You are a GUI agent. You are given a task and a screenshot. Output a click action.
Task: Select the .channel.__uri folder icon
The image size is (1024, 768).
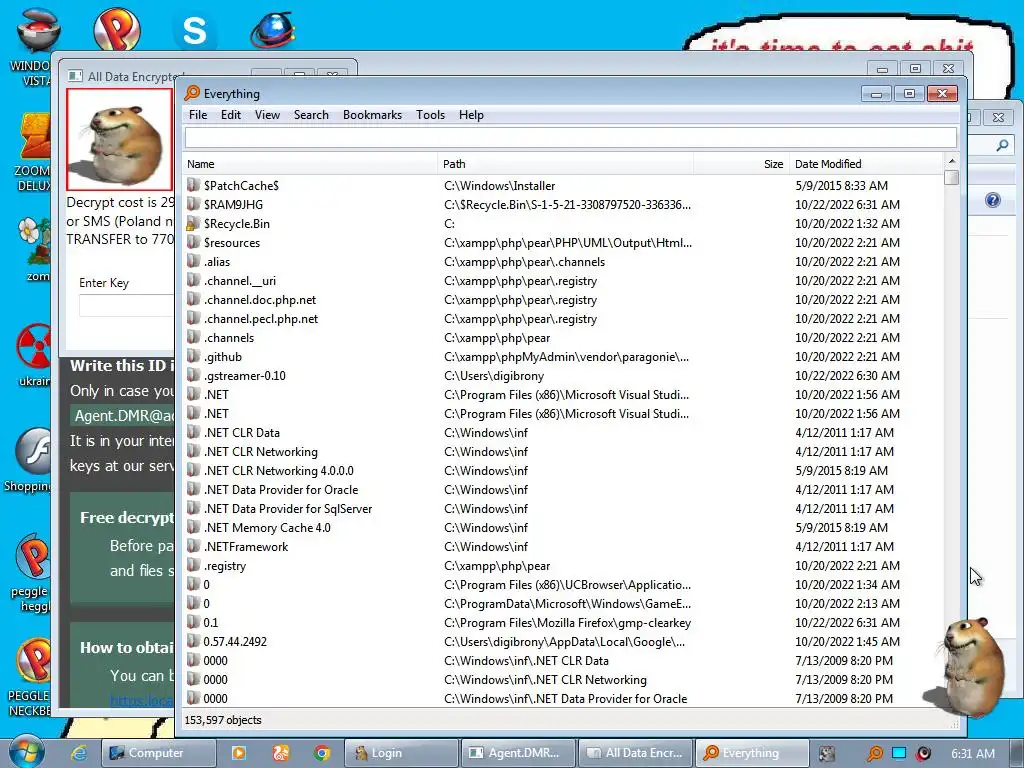pyautogui.click(x=193, y=280)
